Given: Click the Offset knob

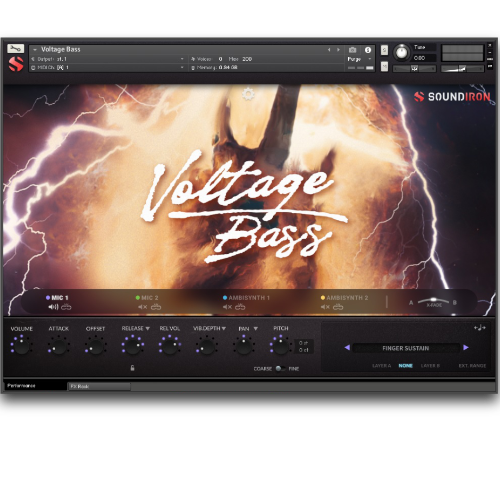Looking at the screenshot, I should pyautogui.click(x=95, y=346).
